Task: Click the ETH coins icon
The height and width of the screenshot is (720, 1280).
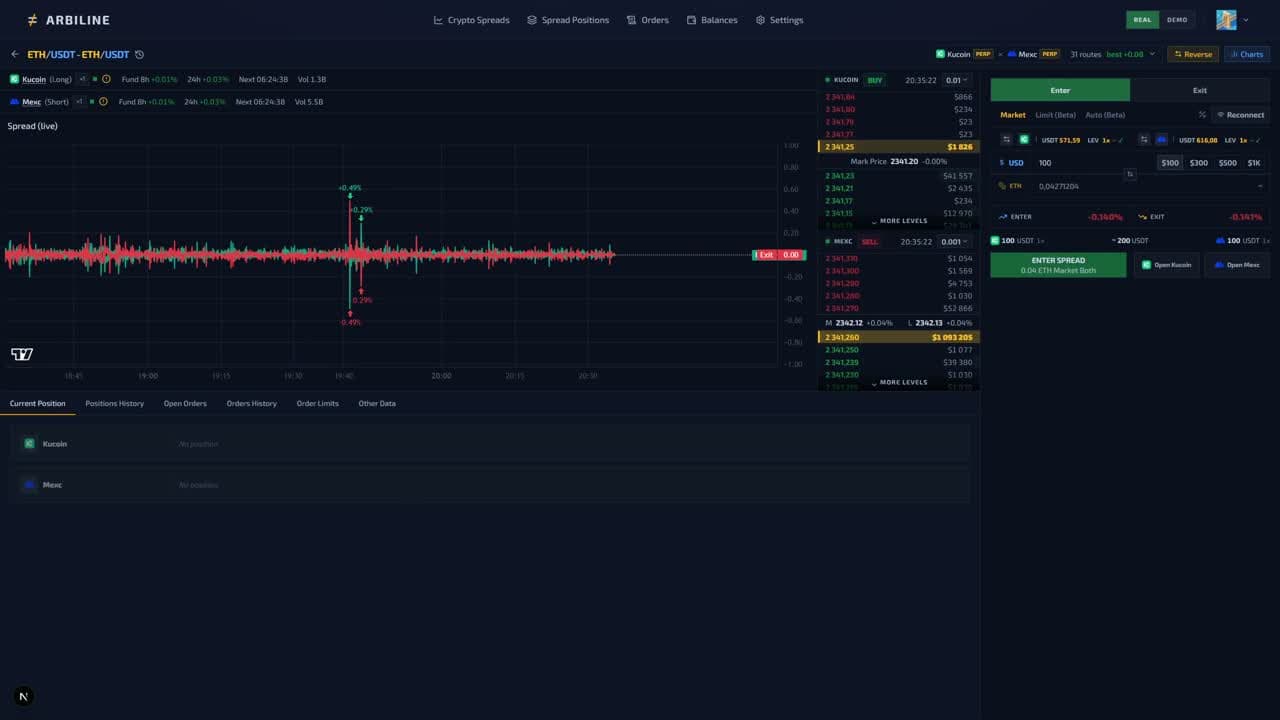Action: [x=1002, y=186]
